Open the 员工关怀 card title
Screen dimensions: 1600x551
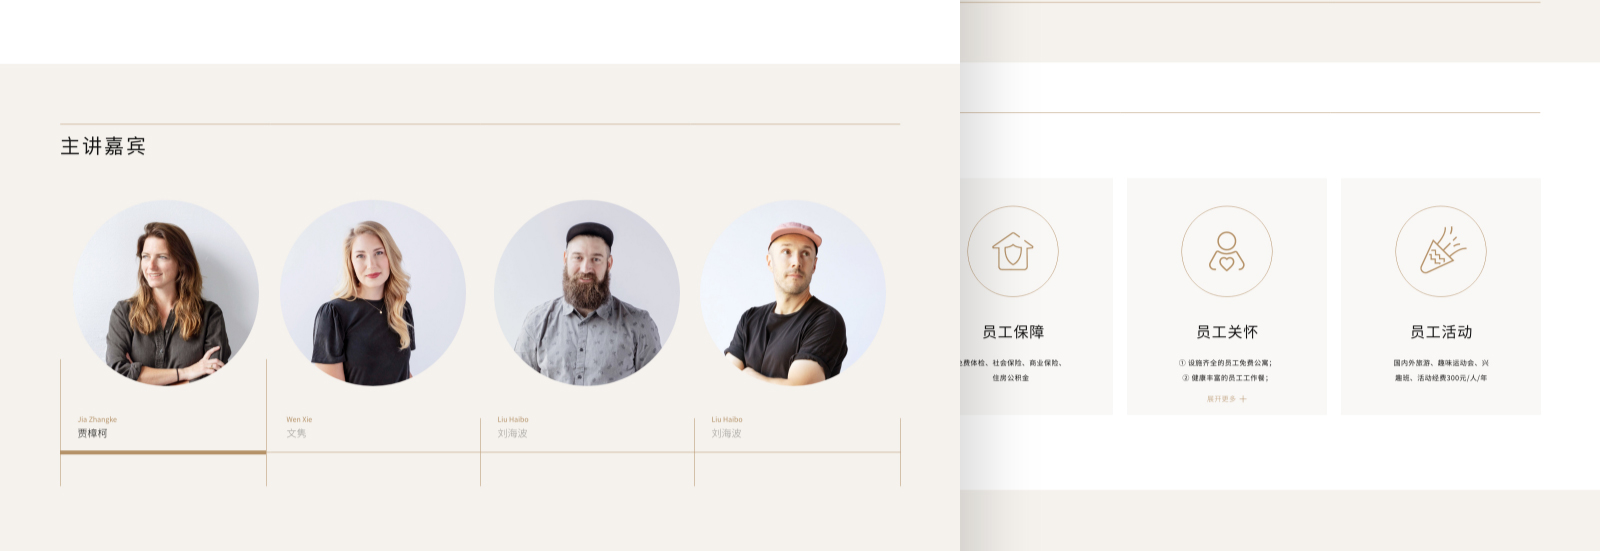[x=1227, y=332]
